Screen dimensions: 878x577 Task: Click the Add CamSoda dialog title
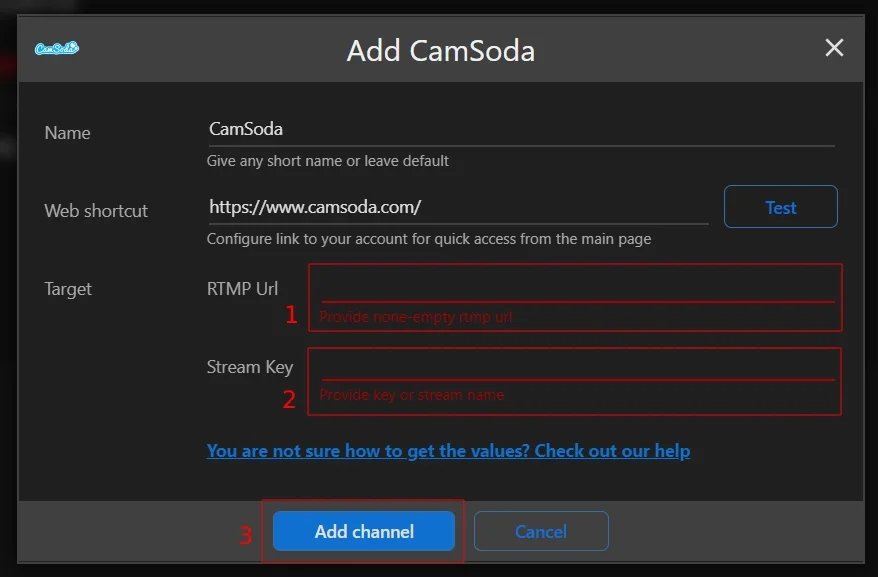441,50
